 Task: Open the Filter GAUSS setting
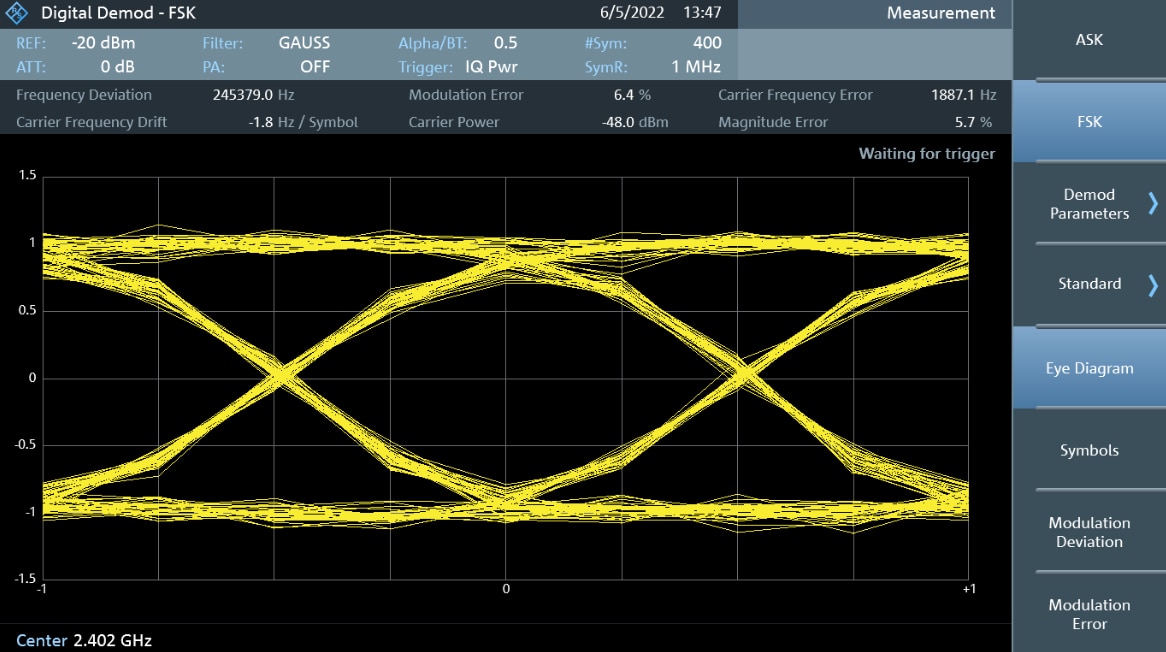(x=304, y=43)
